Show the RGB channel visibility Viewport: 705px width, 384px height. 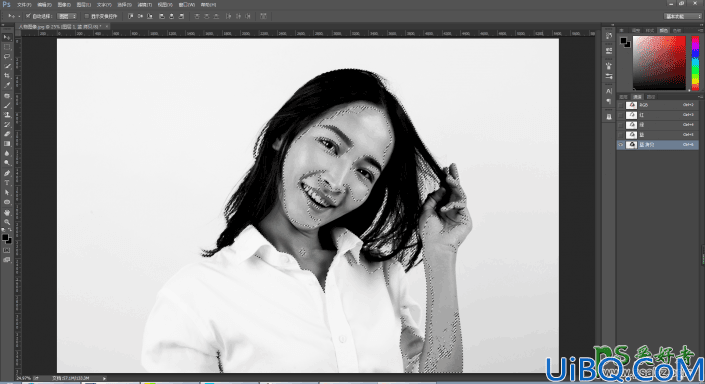620,105
